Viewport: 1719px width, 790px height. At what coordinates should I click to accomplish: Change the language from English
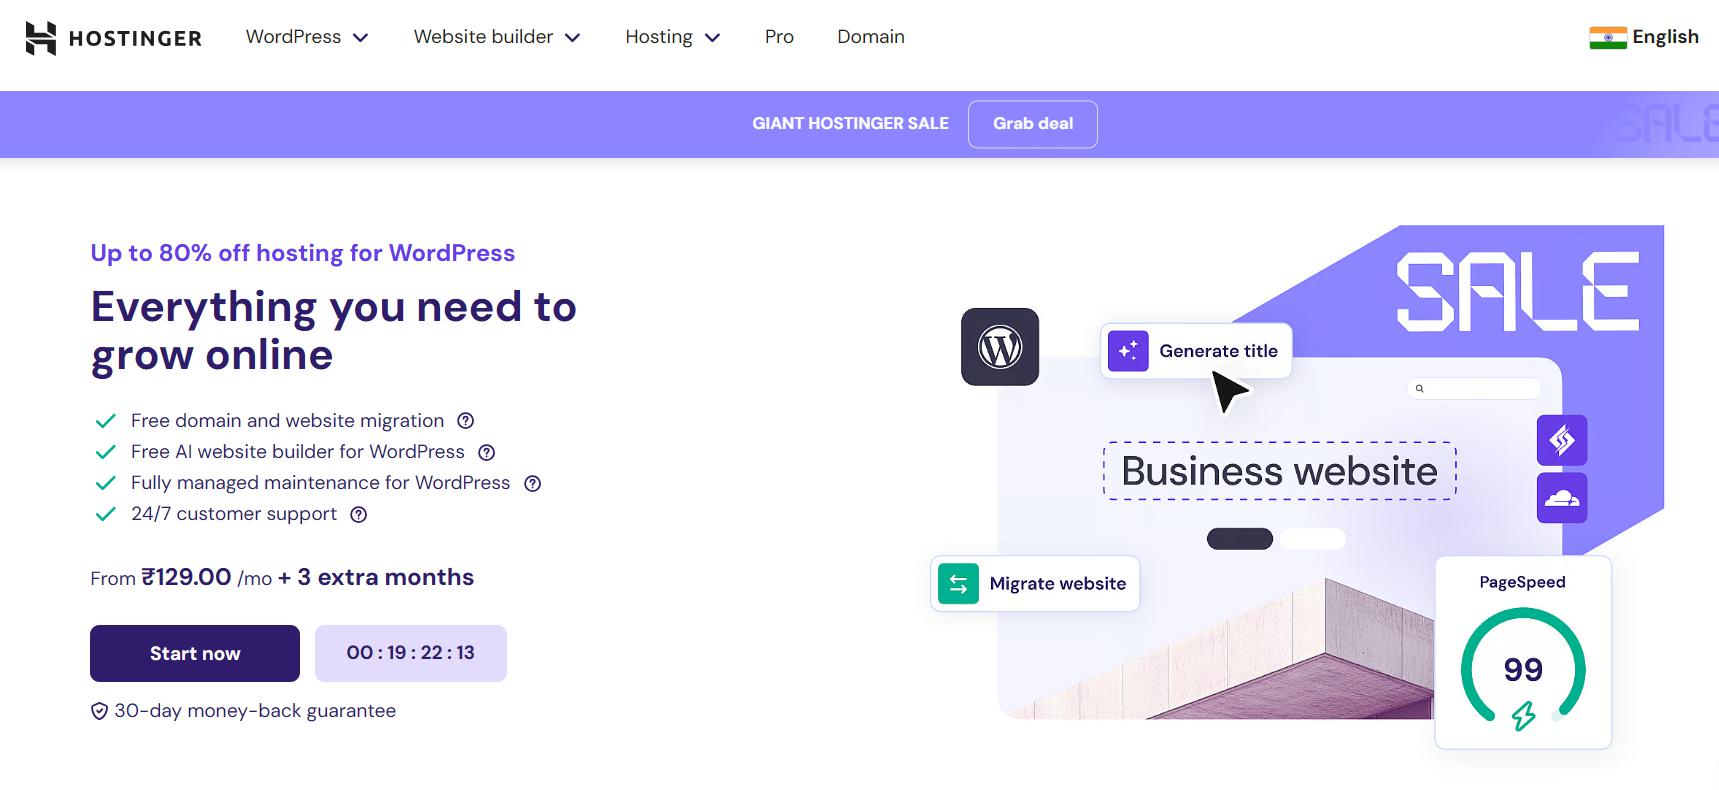point(1665,37)
